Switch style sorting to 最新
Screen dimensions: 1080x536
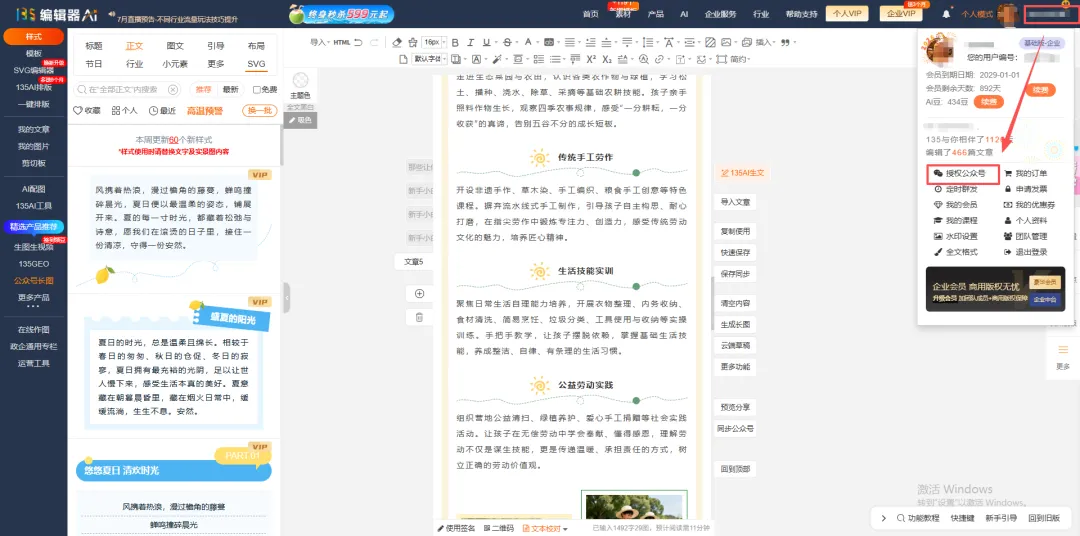(x=230, y=90)
